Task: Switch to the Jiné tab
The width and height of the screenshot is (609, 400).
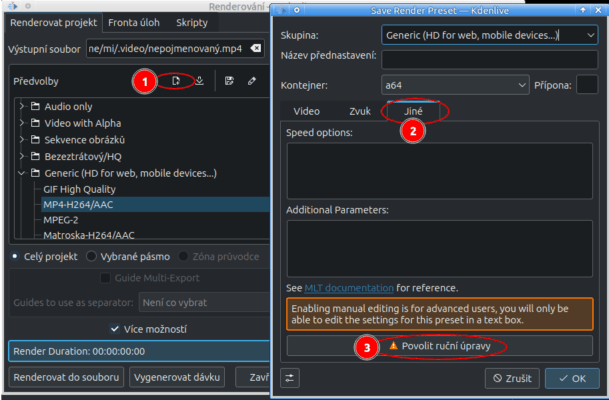Action: click(x=413, y=111)
